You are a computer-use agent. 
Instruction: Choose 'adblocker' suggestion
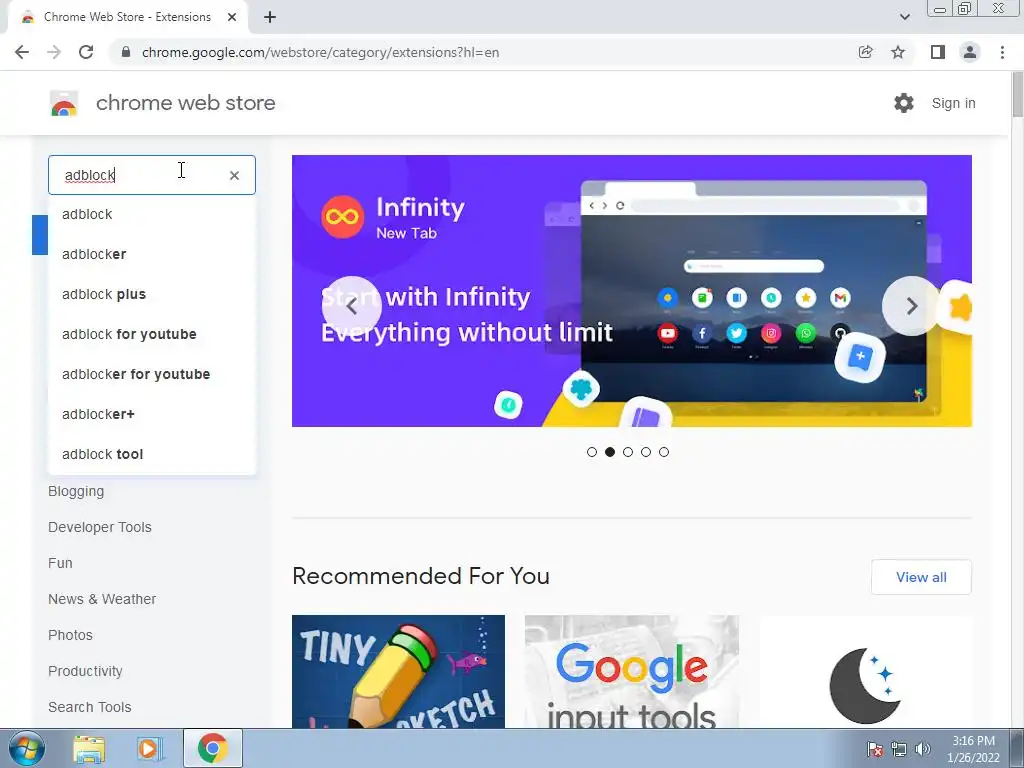(152, 254)
